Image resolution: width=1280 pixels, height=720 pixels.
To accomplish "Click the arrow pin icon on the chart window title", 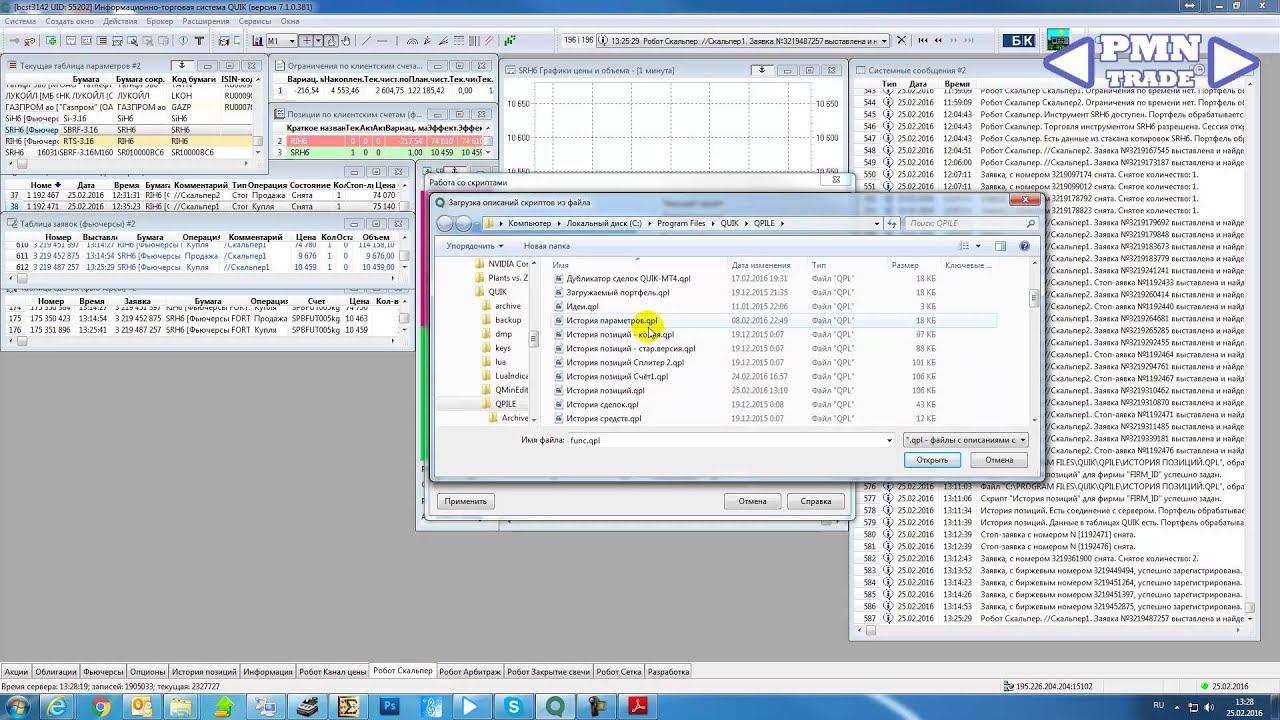I will tap(762, 70).
